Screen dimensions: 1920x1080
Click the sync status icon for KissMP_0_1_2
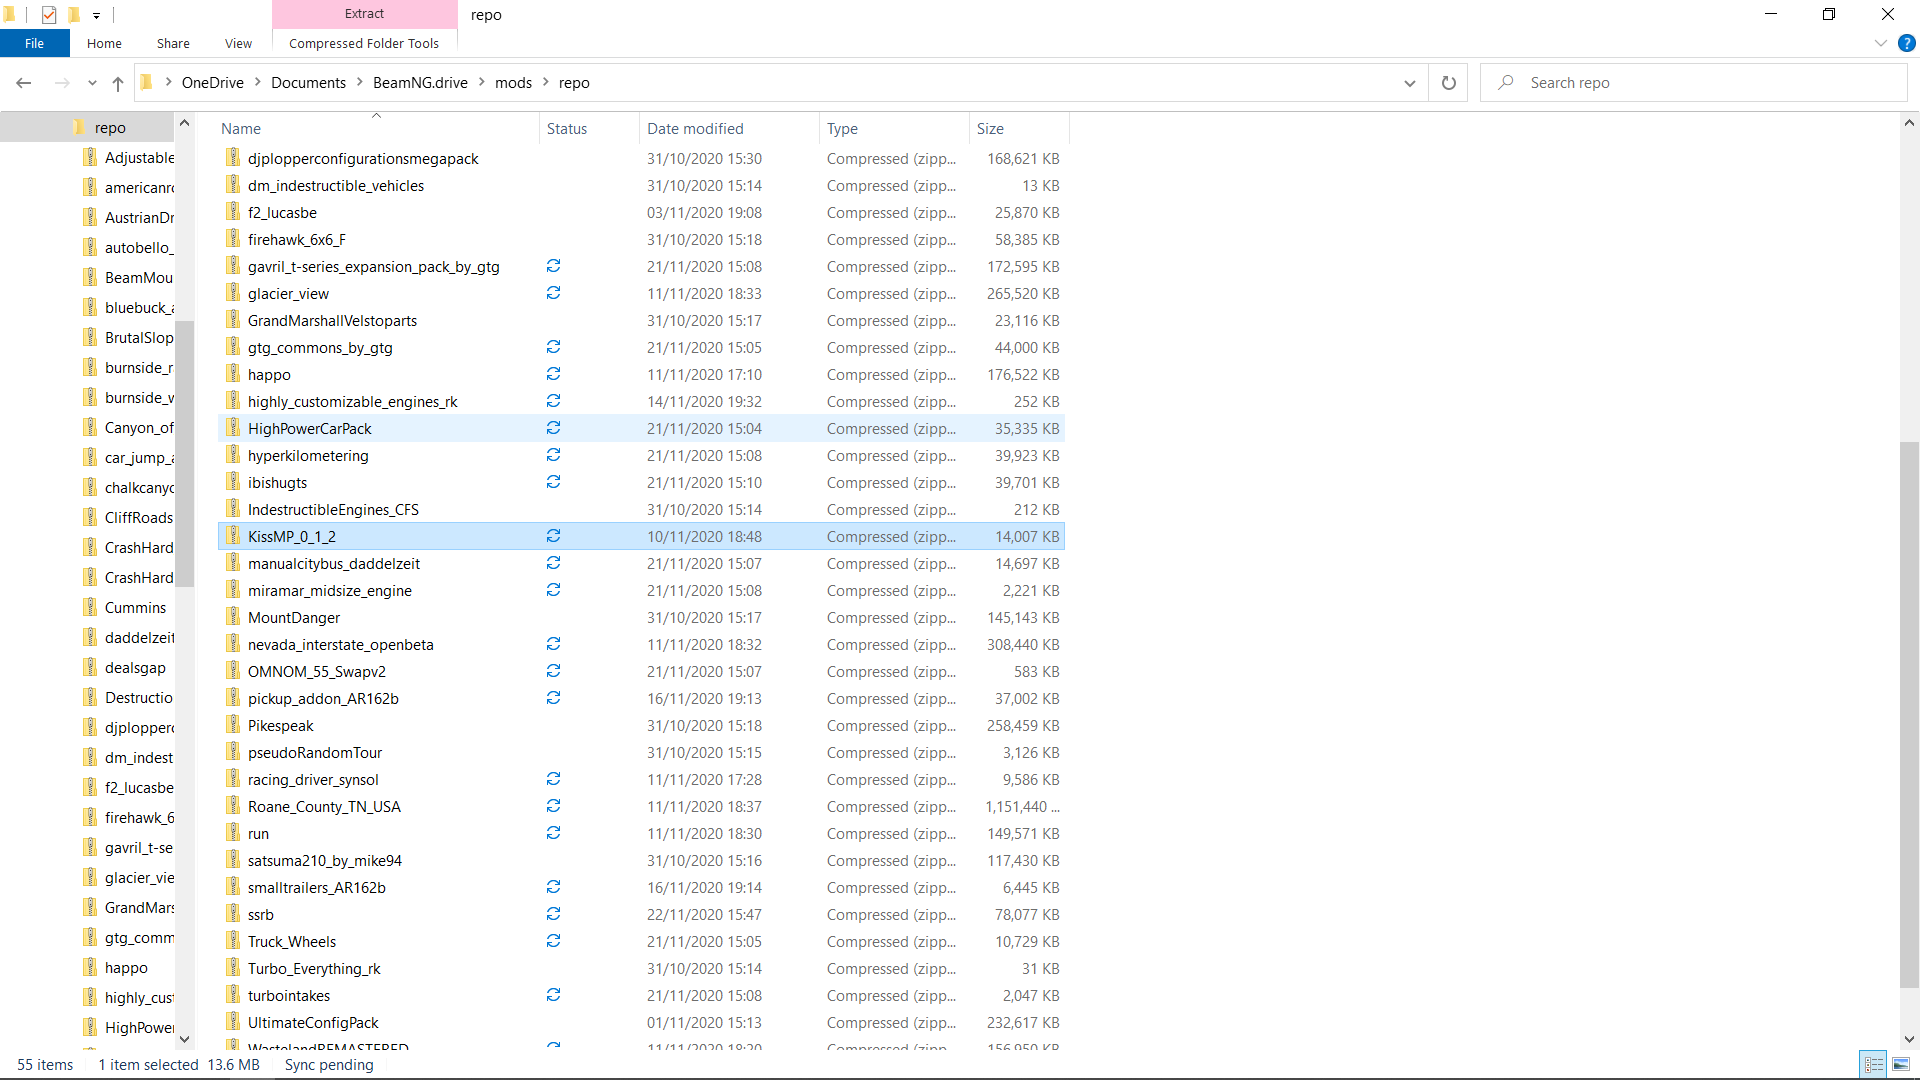(553, 537)
